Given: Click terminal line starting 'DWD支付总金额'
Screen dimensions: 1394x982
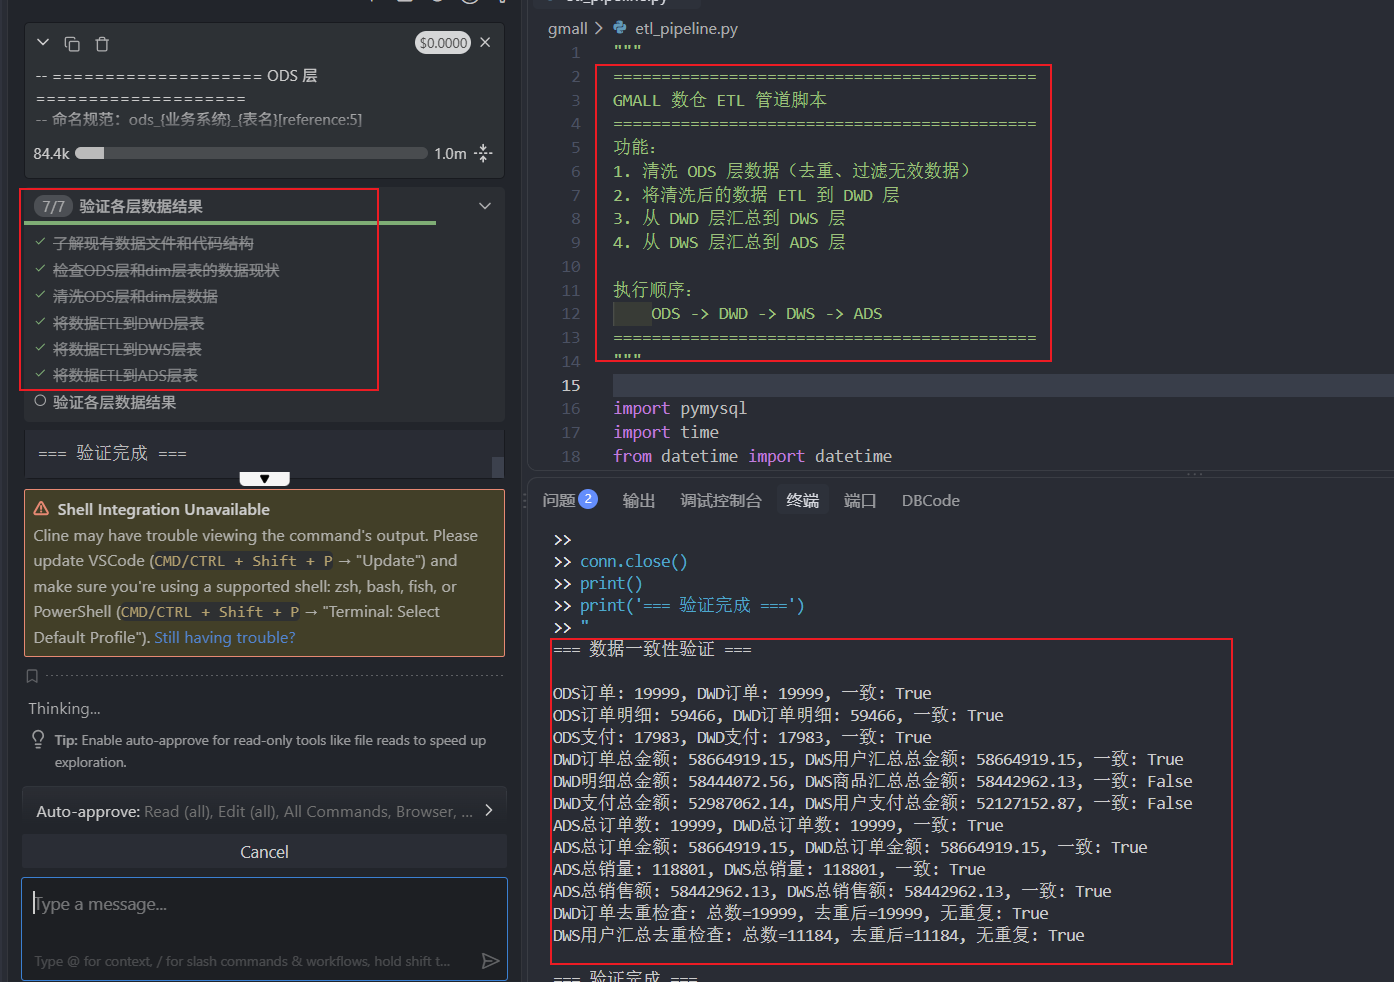Looking at the screenshot, I should coord(872,804).
